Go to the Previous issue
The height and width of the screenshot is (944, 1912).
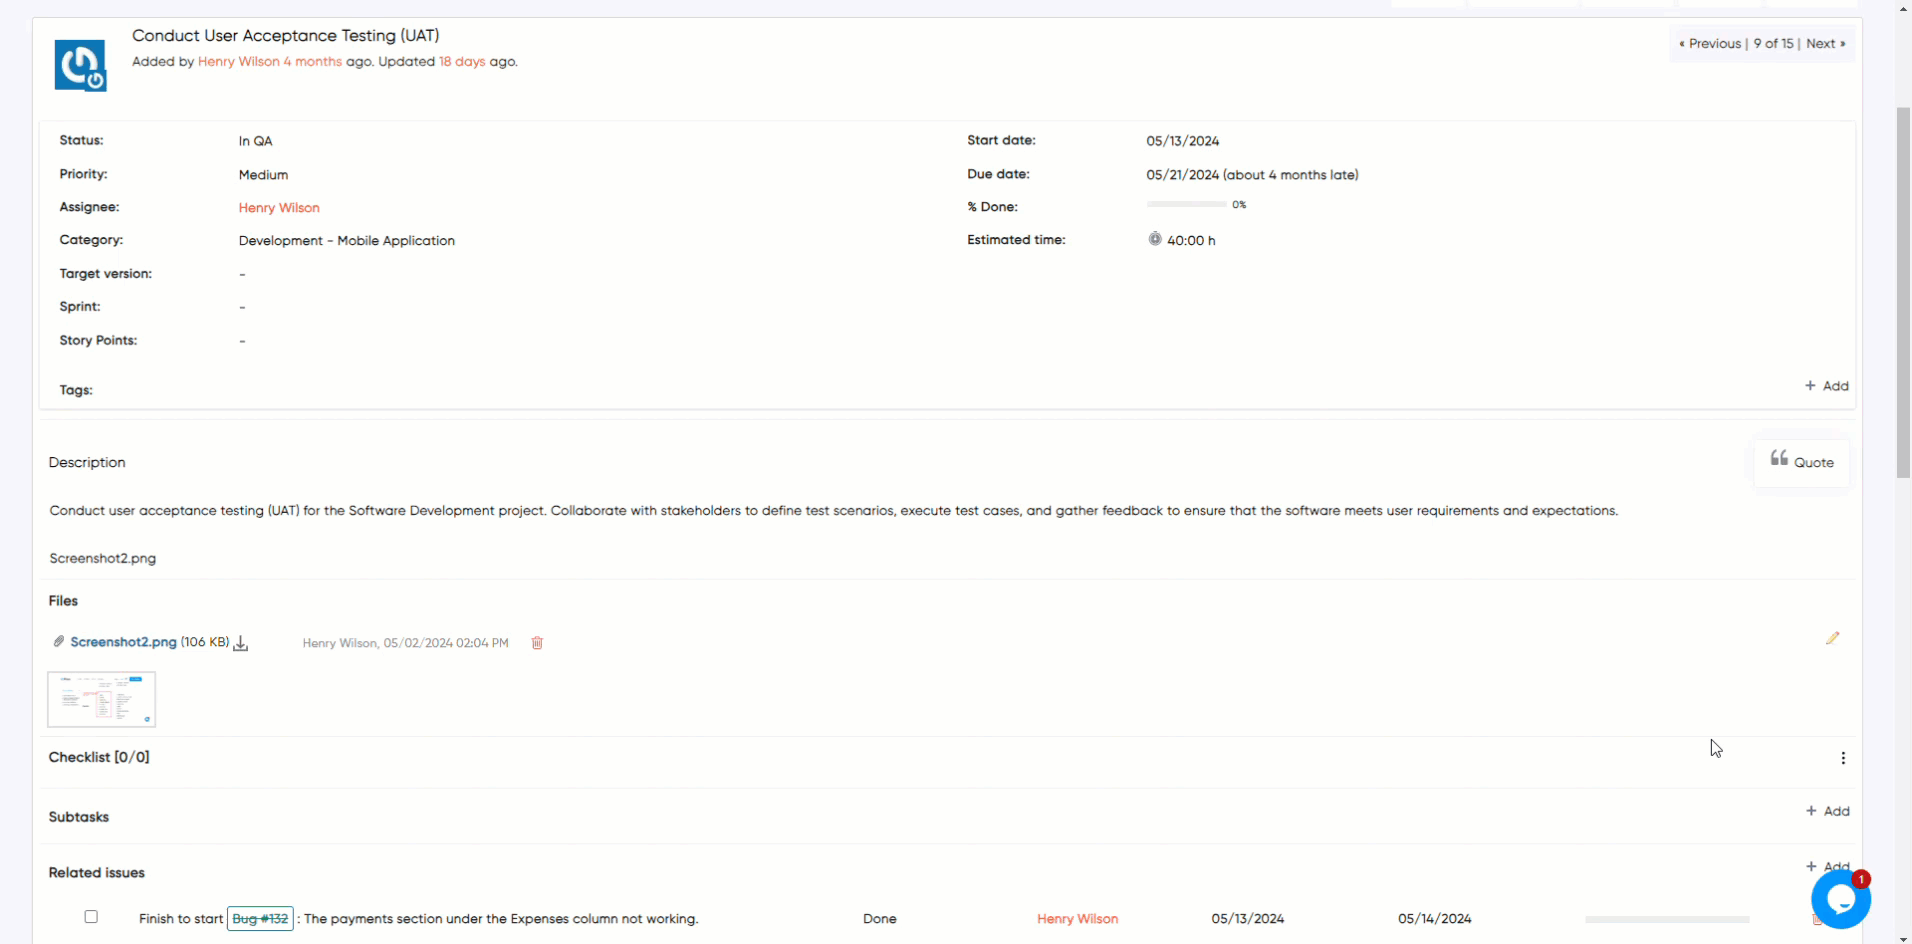pos(1710,44)
